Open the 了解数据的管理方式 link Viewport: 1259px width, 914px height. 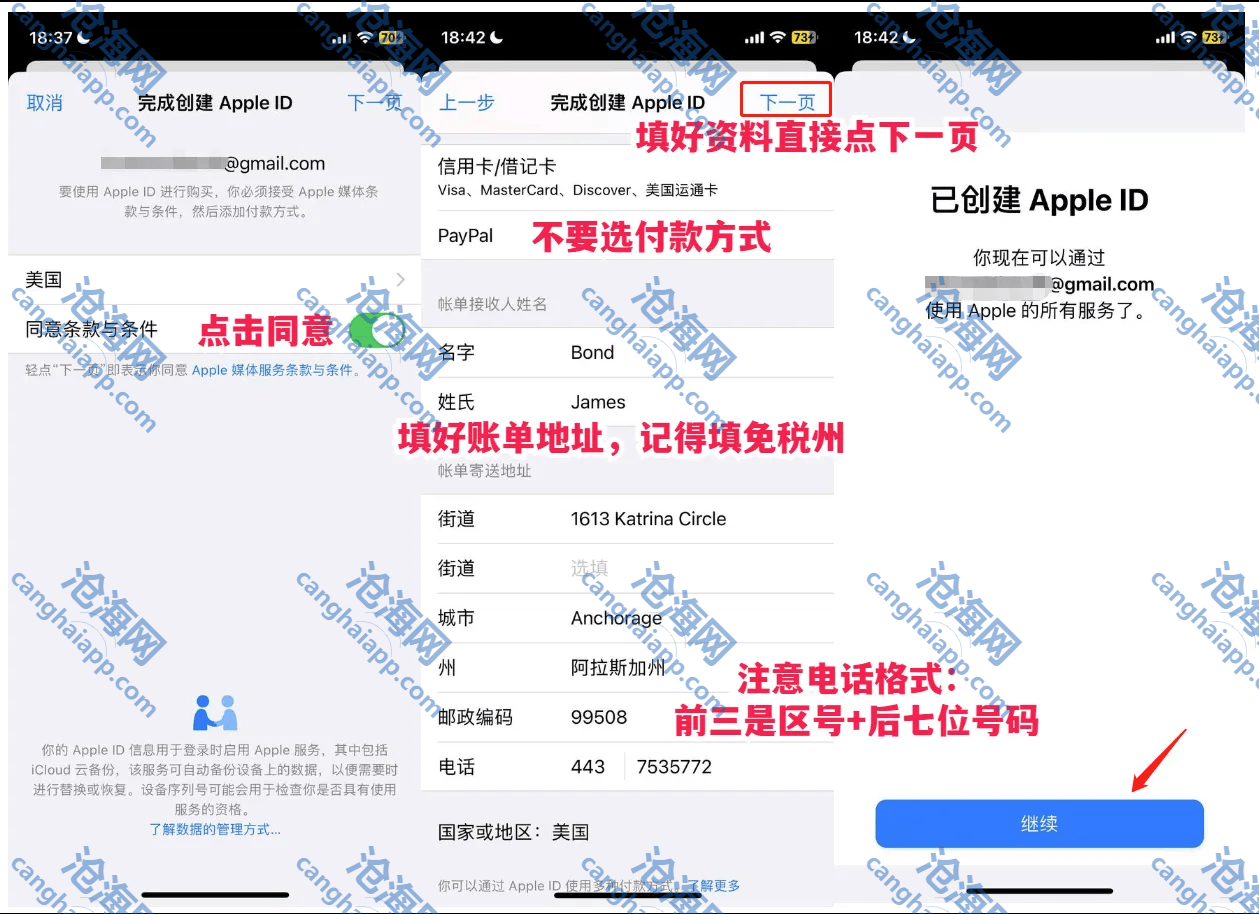[x=215, y=829]
